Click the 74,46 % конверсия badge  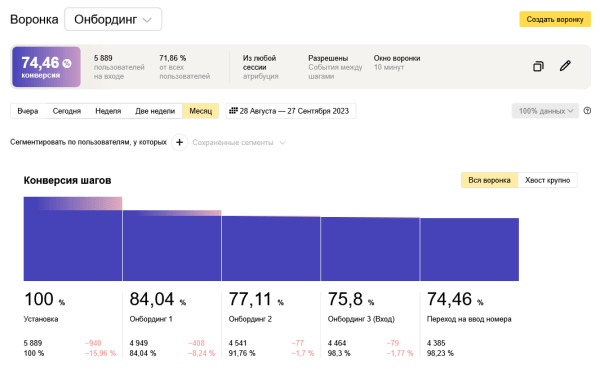(x=46, y=67)
